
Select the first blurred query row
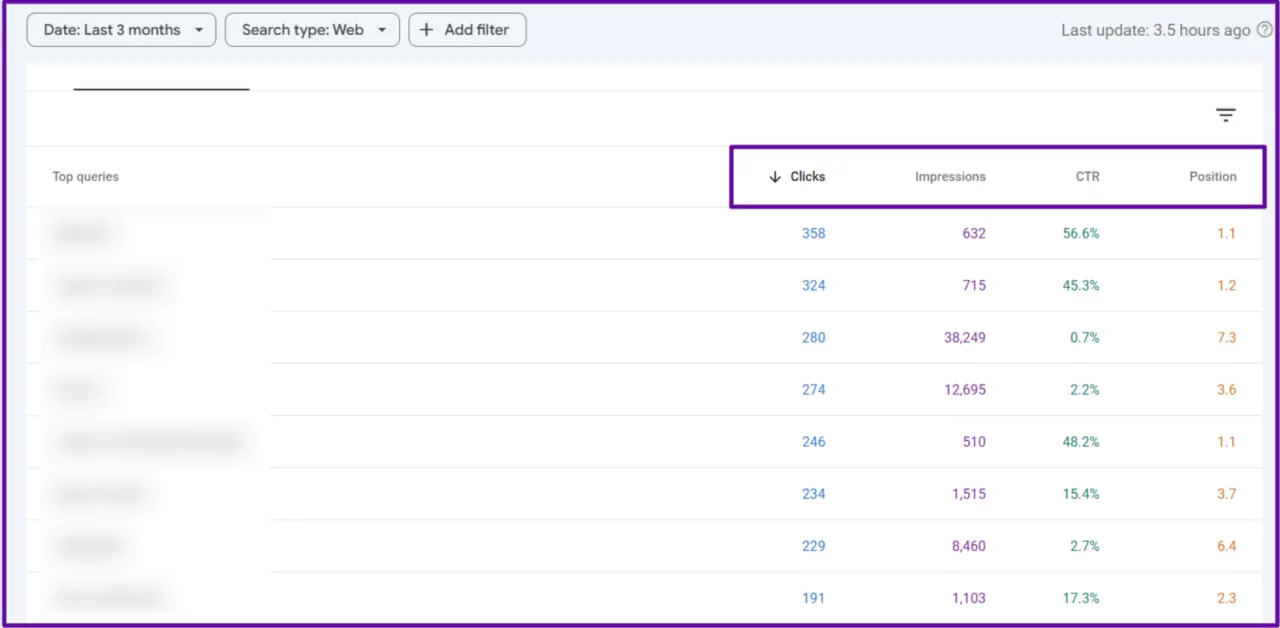tap(84, 233)
